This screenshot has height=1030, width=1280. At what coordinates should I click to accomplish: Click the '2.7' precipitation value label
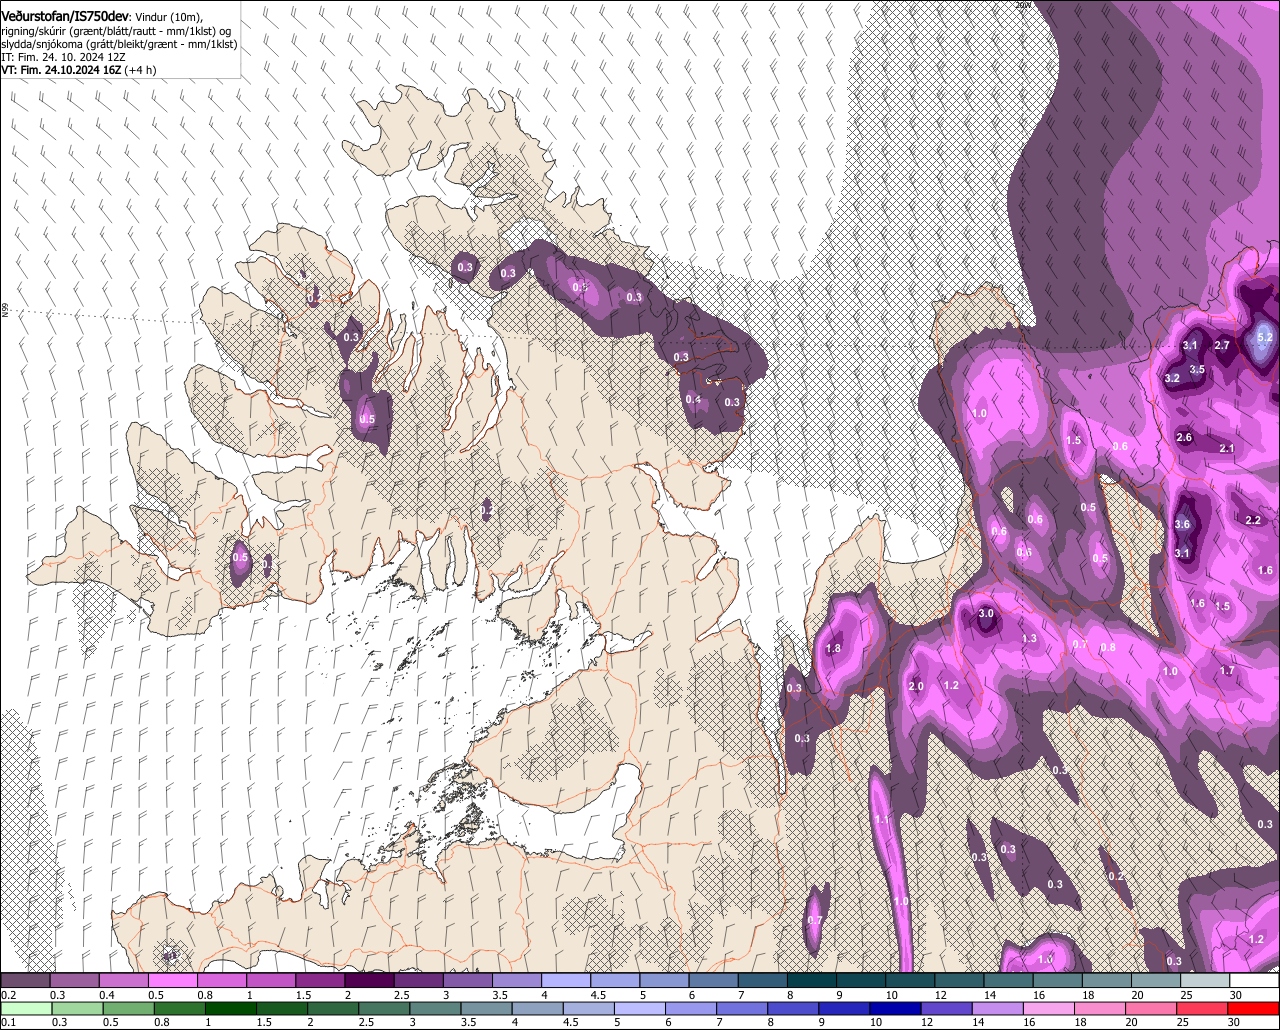point(1222,346)
